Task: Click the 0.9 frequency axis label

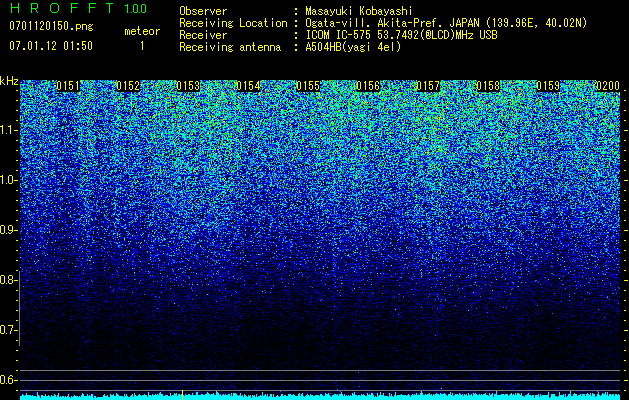Action: [x=9, y=230]
